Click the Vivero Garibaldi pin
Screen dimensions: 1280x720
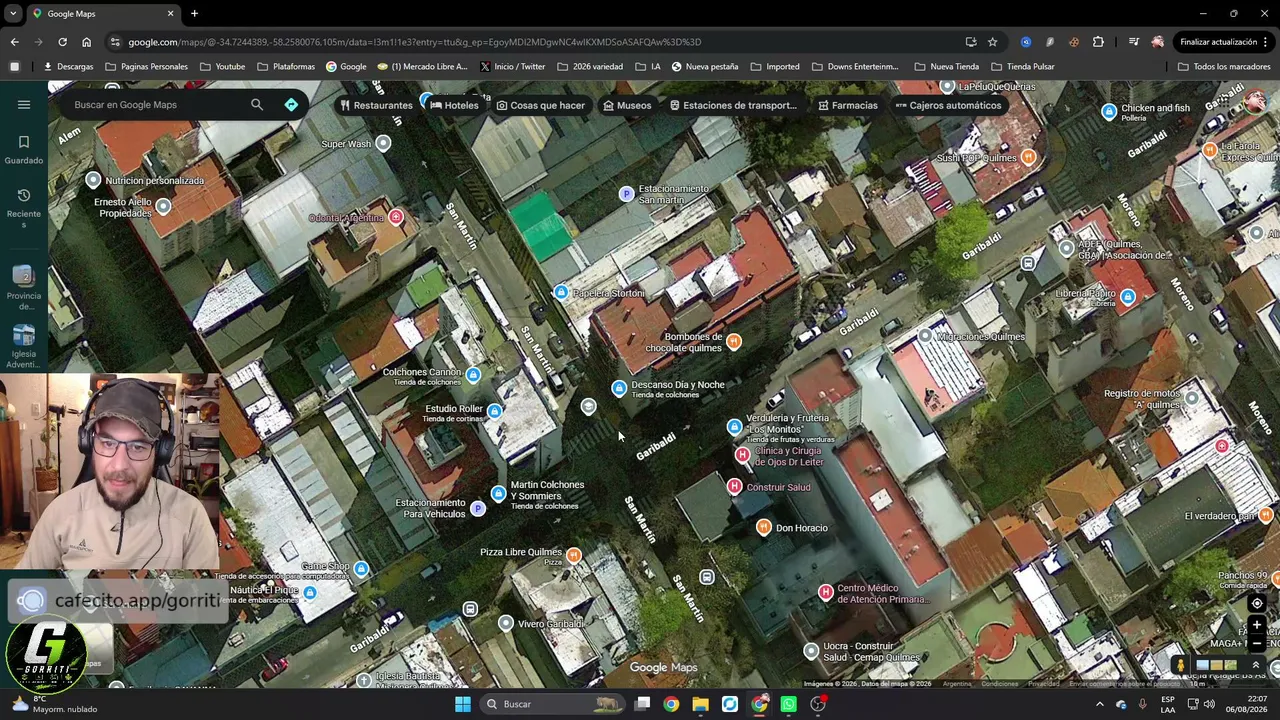coord(506,624)
